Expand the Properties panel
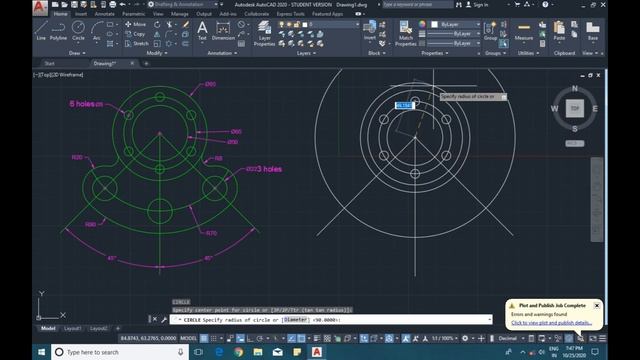Viewport: 640px width, 360px height. (435, 53)
